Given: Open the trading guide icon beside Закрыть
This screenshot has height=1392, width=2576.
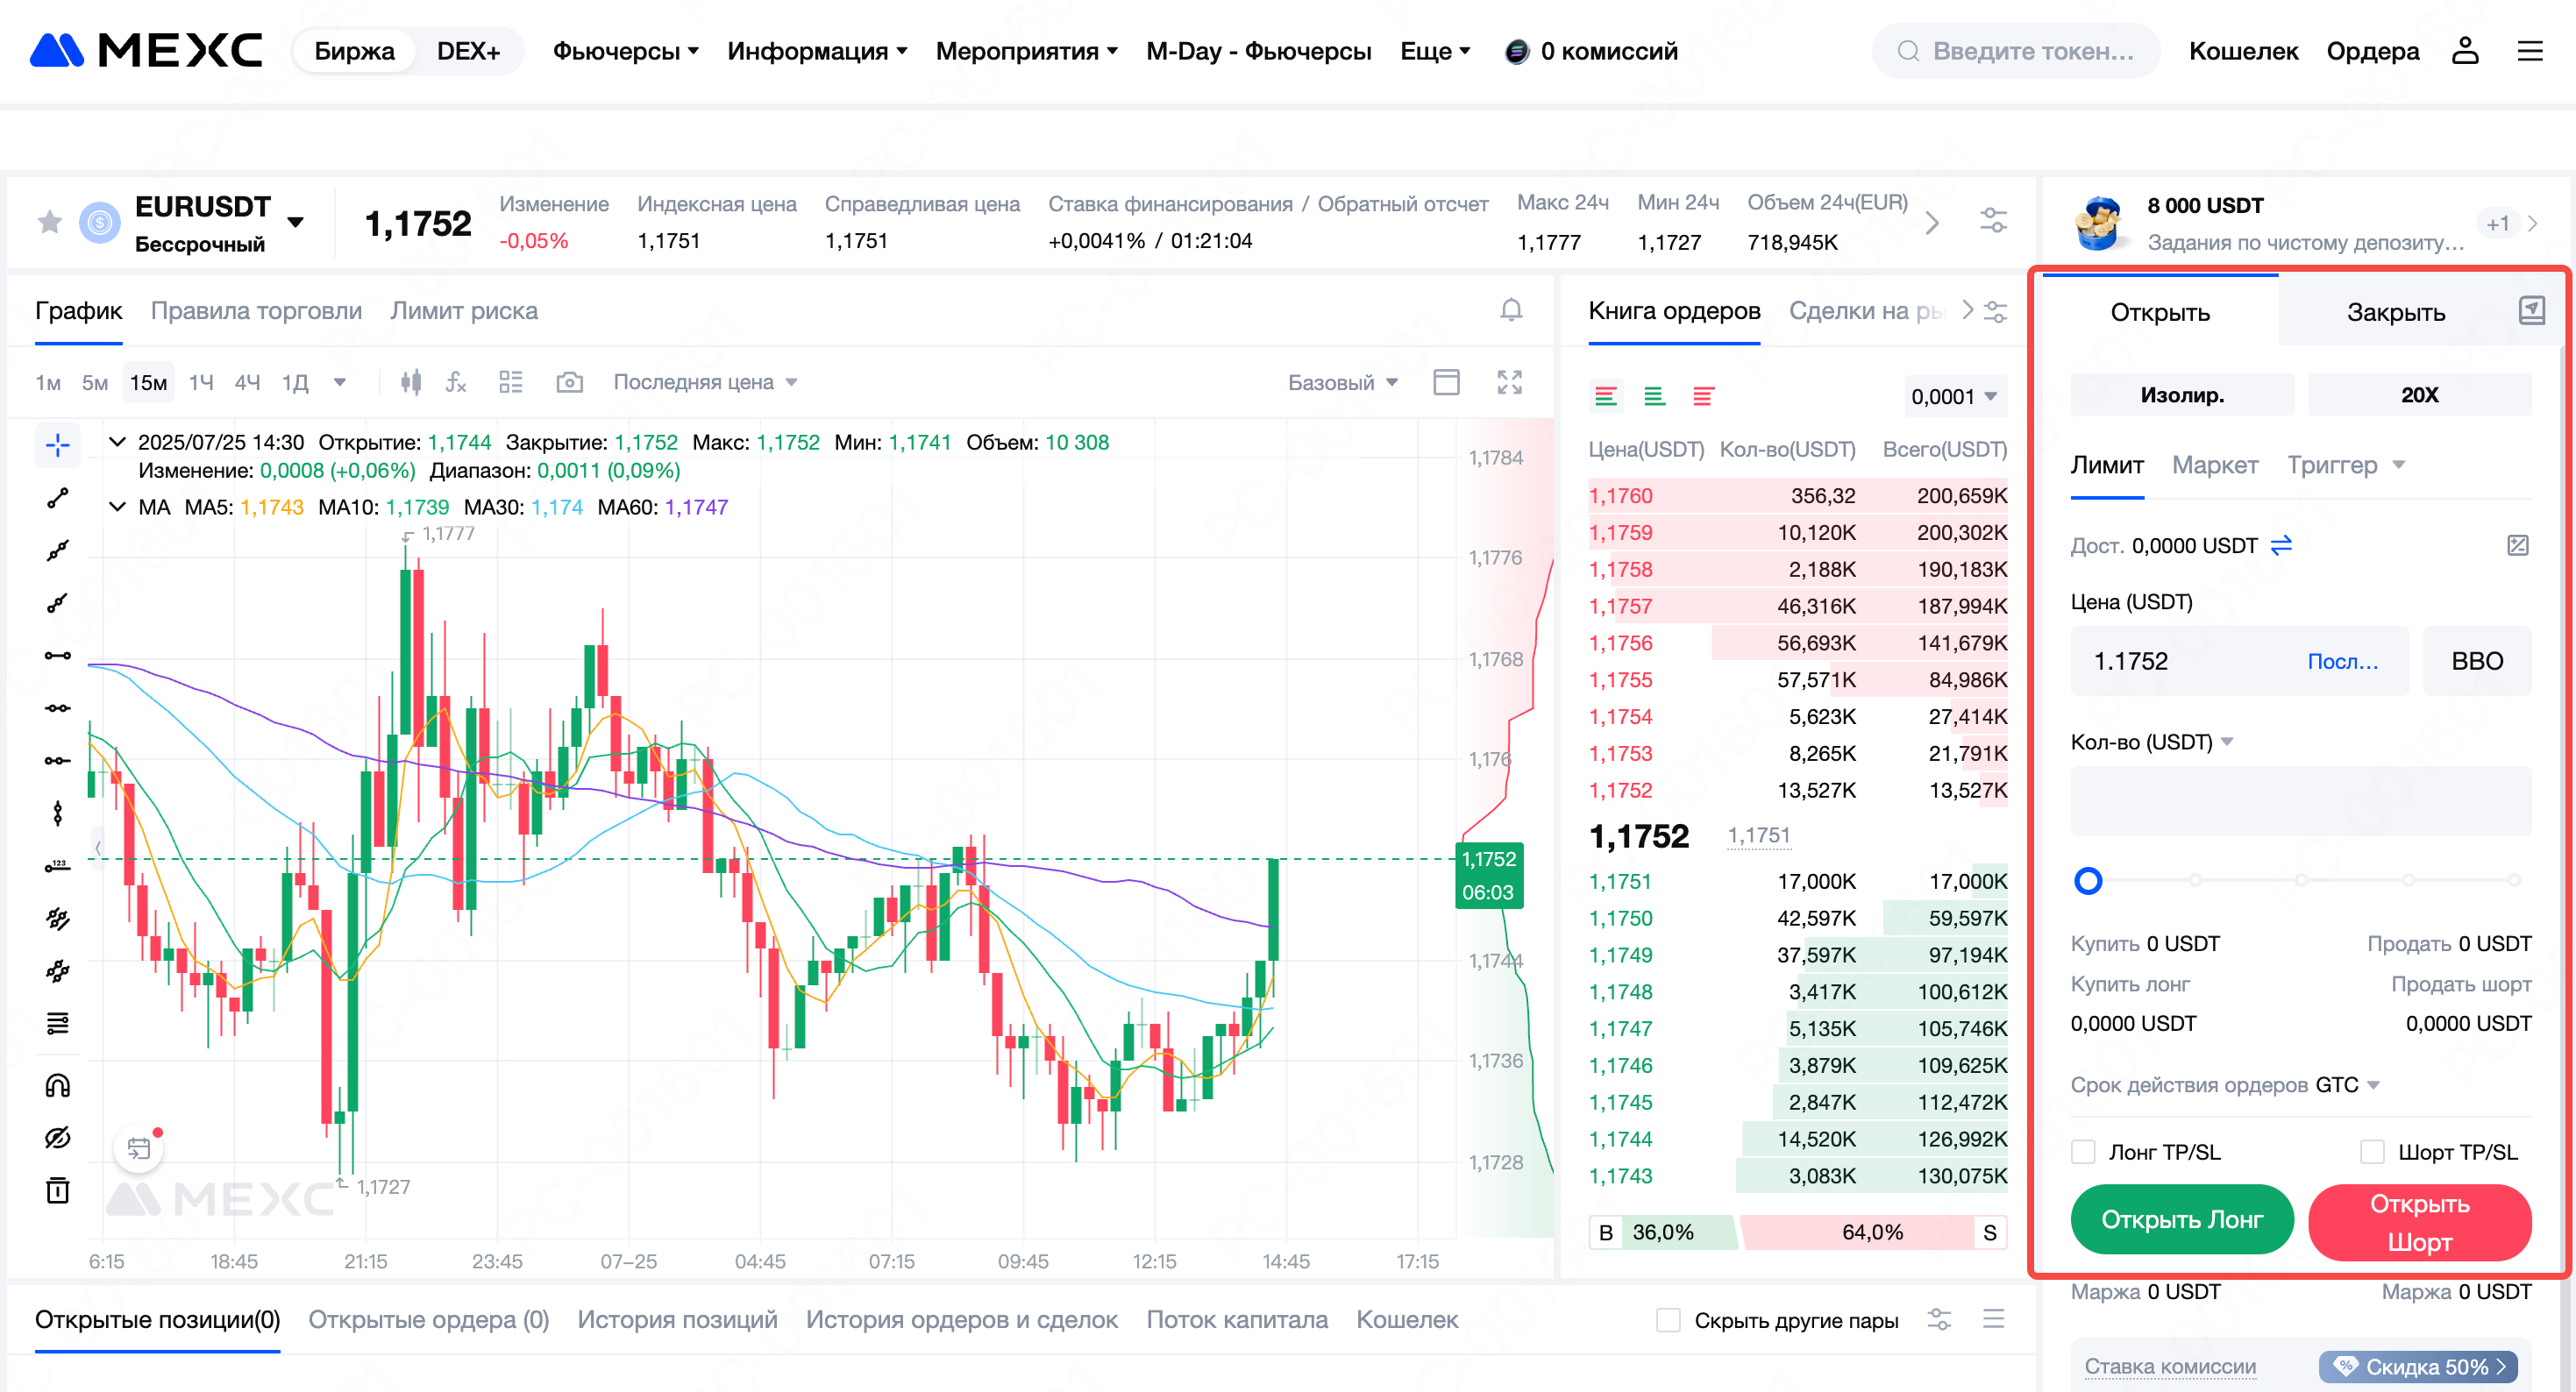Looking at the screenshot, I should click(2531, 310).
